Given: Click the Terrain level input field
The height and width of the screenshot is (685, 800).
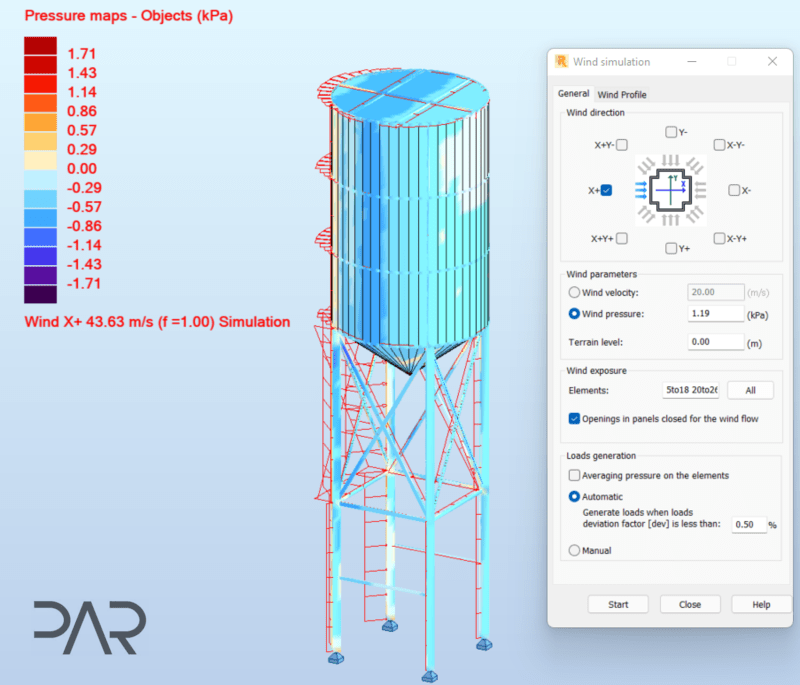Looking at the screenshot, I should (x=716, y=342).
